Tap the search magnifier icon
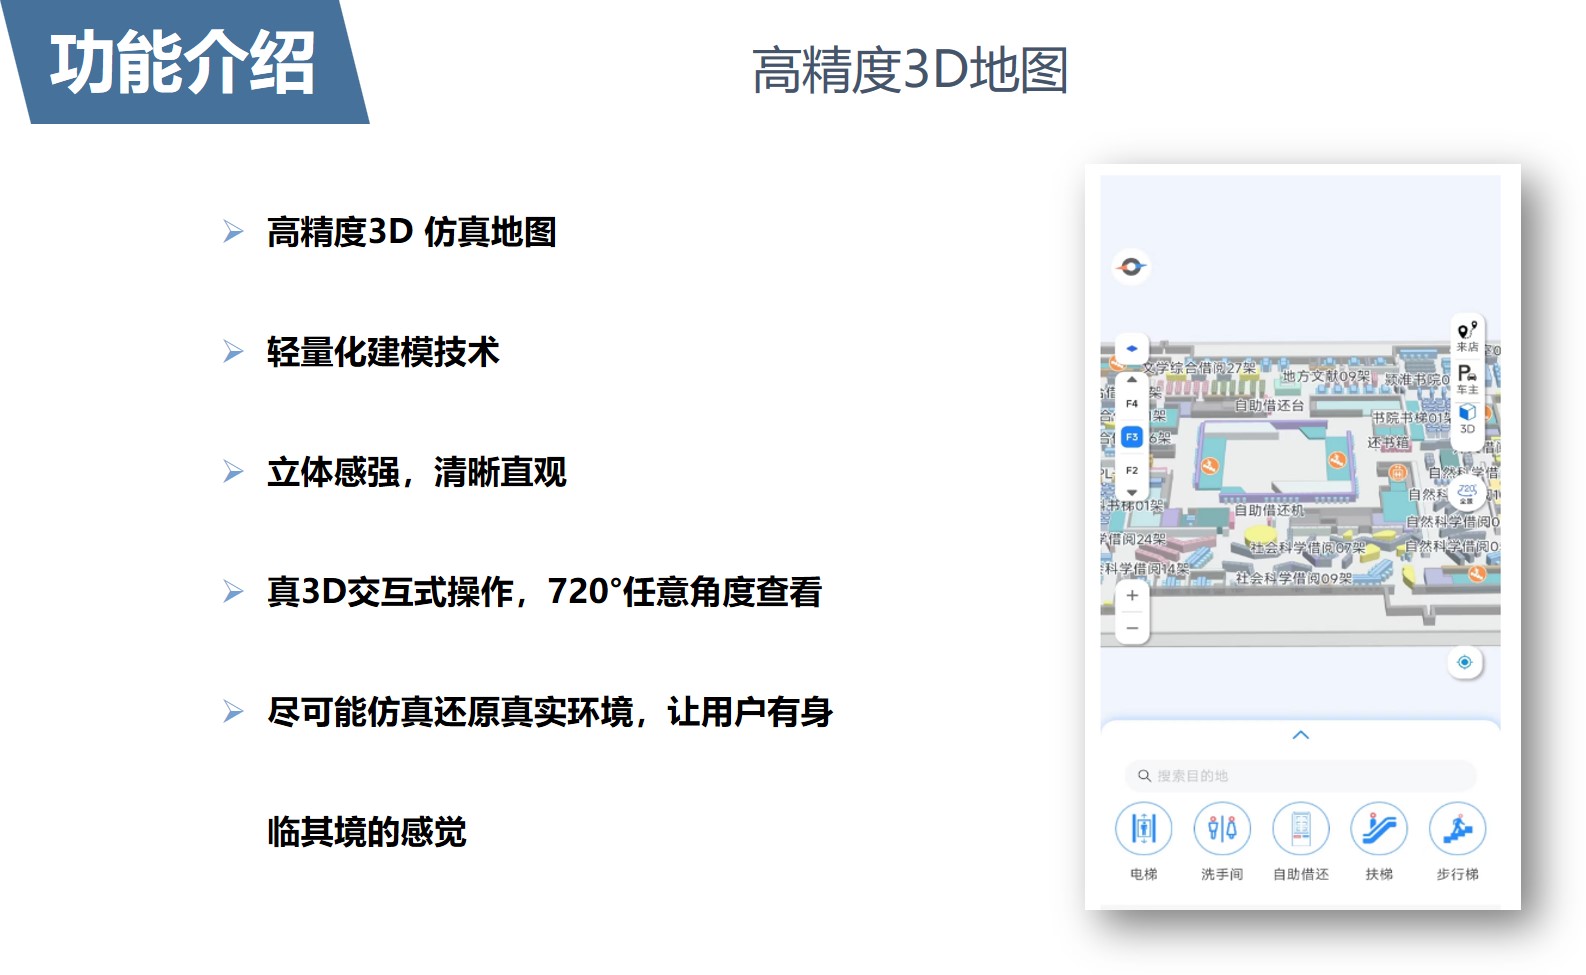Screen dimensions: 1586x975 pos(1144,776)
